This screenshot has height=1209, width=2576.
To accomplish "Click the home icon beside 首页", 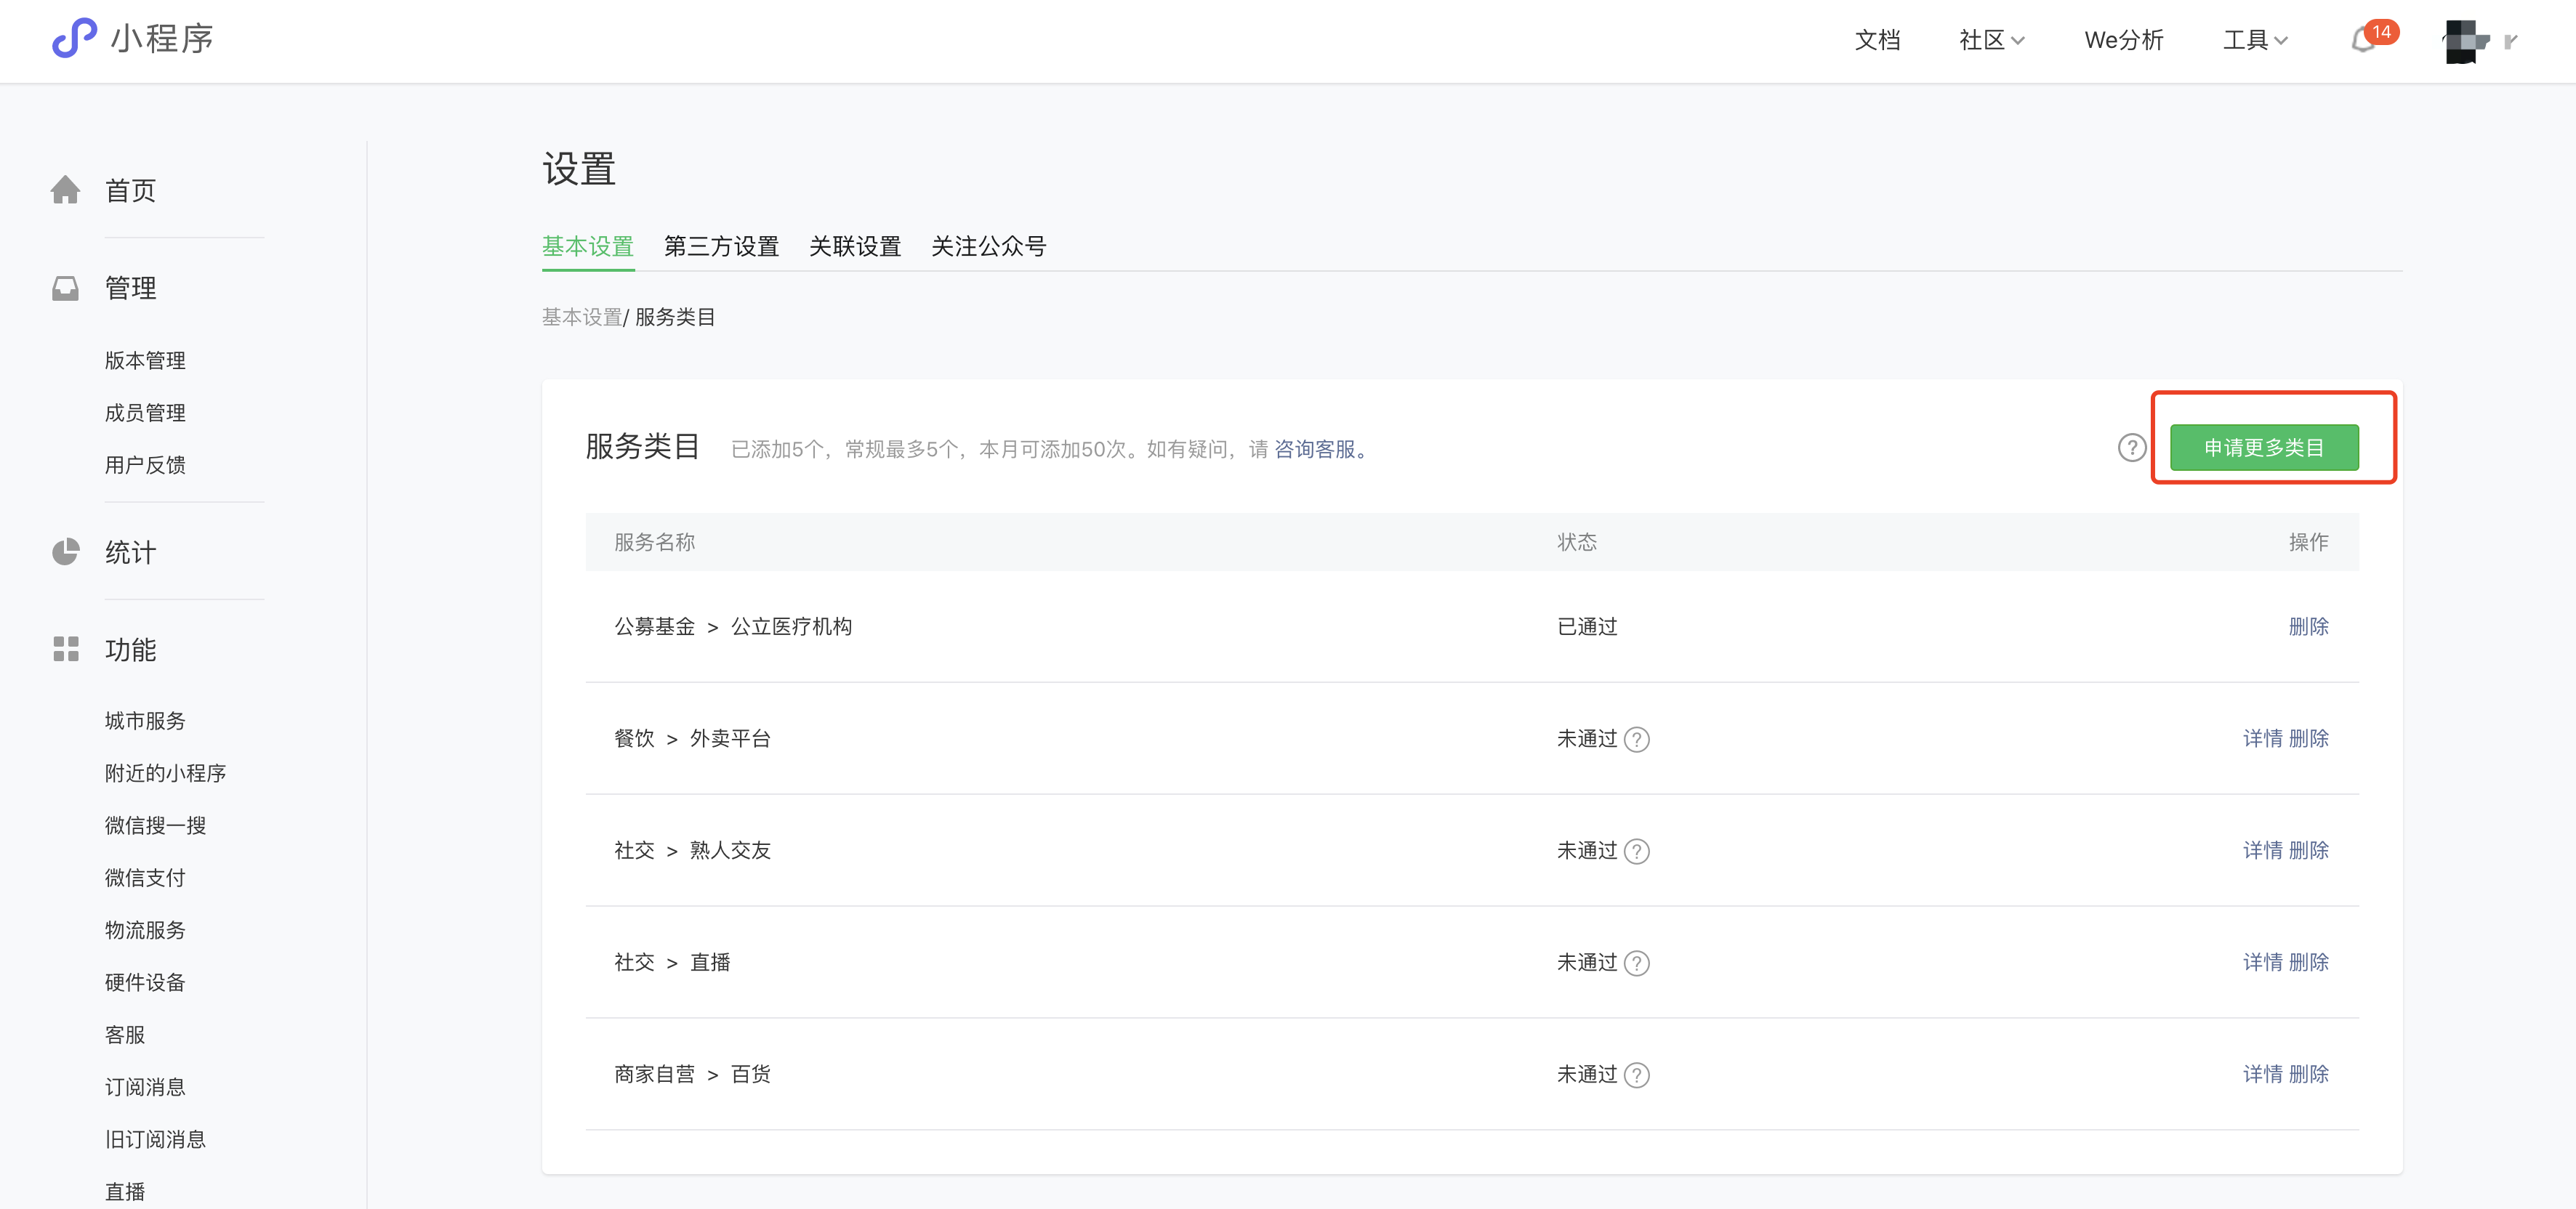I will 66,190.
